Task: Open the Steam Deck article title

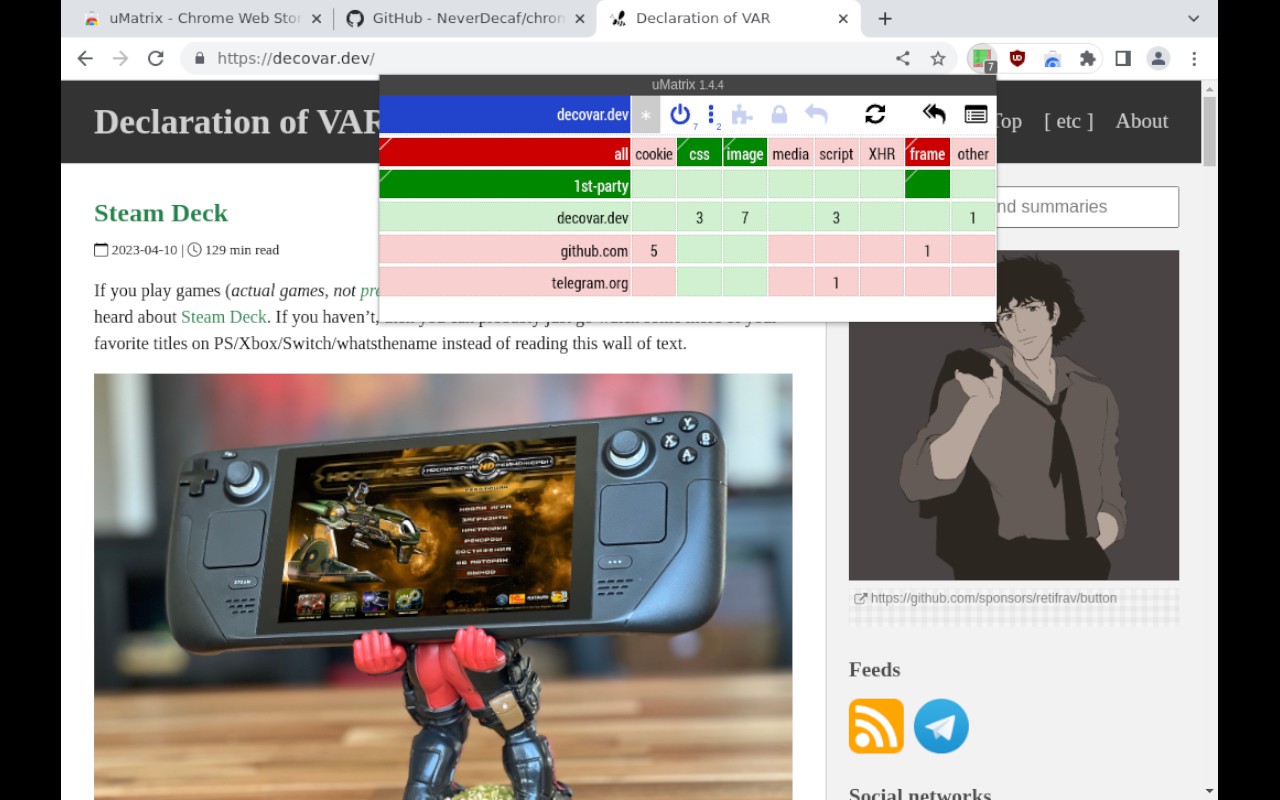Action: coord(161,213)
